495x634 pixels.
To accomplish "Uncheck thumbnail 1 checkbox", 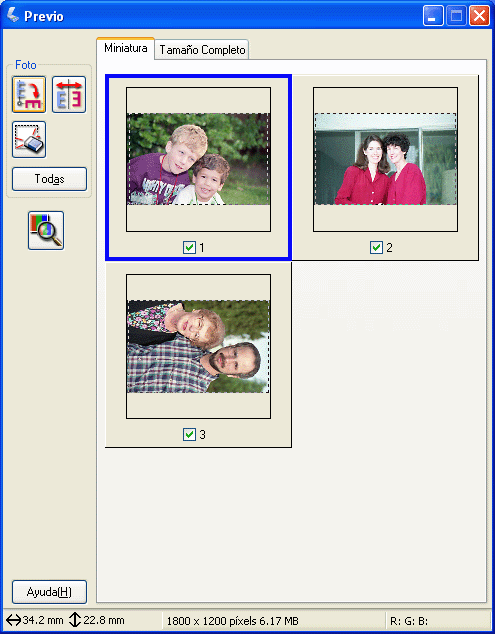I will pyautogui.click(x=189, y=247).
